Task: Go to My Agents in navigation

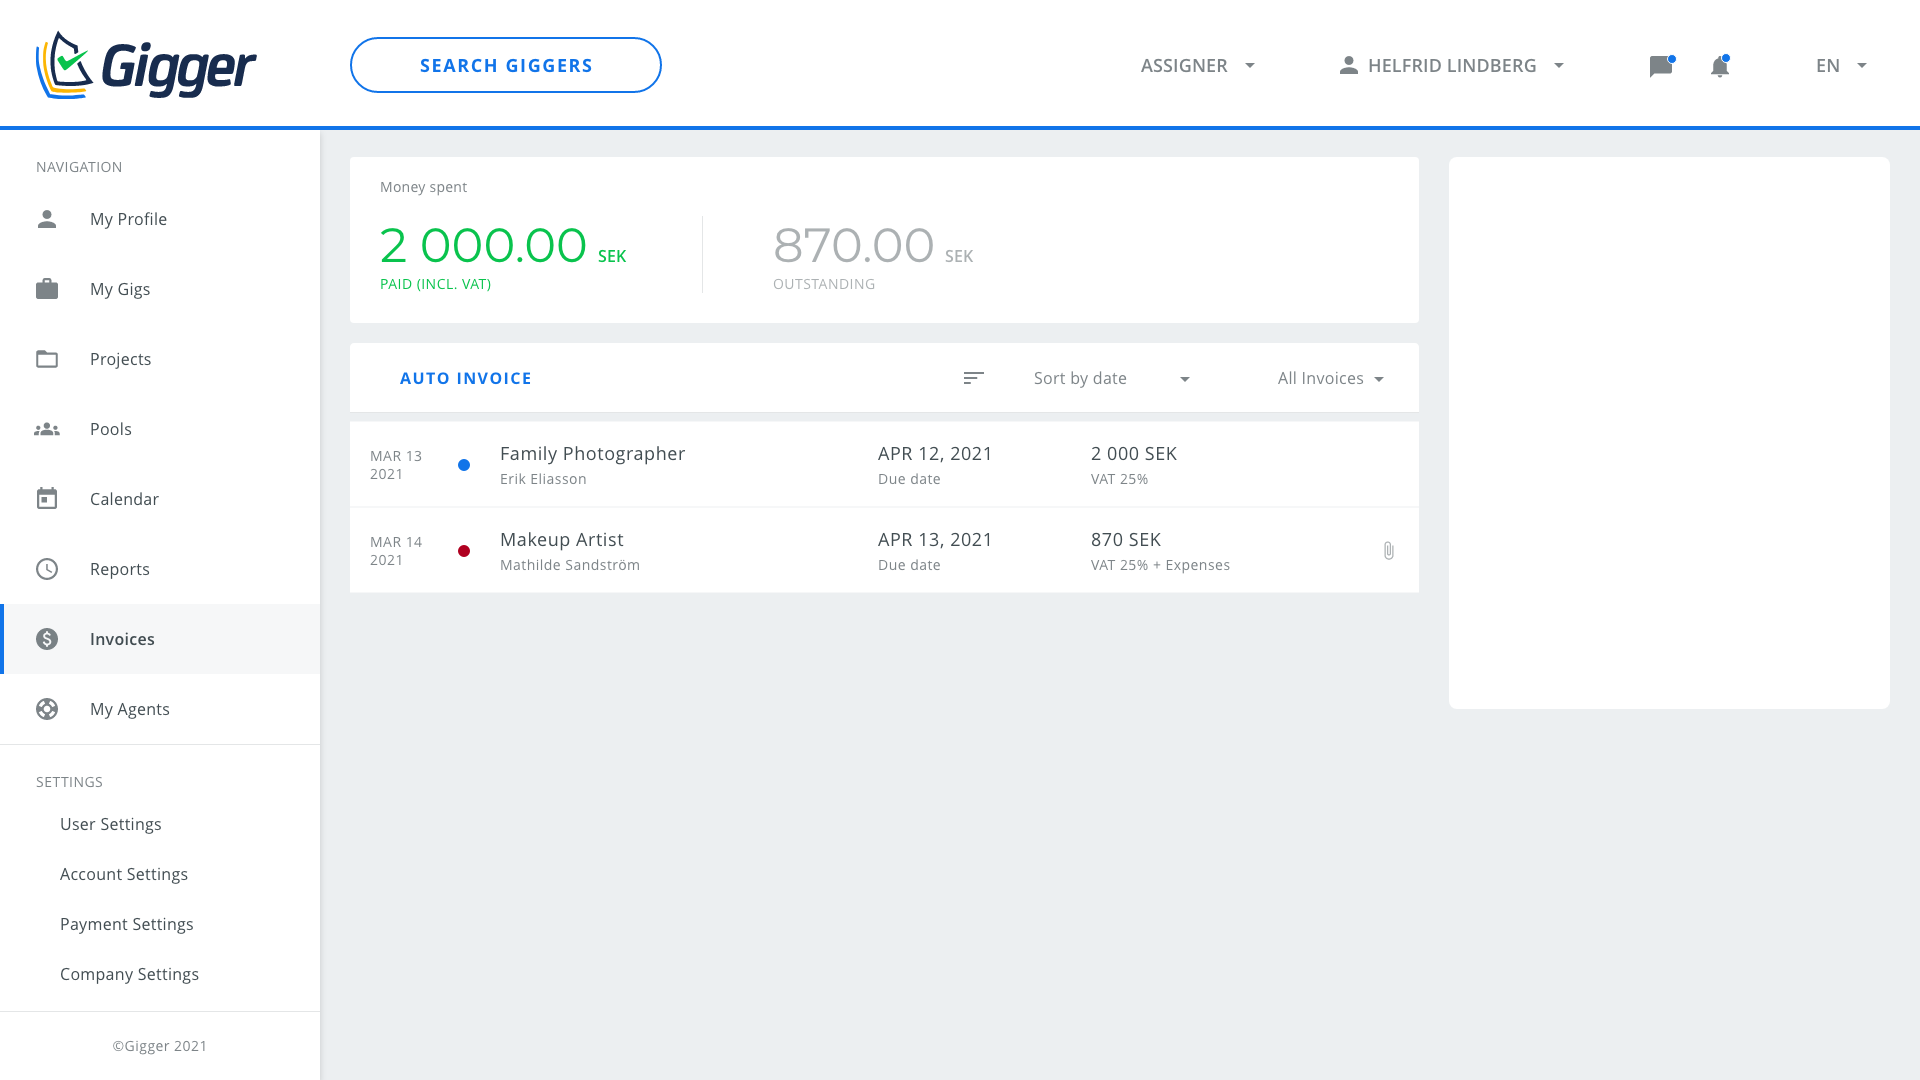Action: (x=130, y=709)
